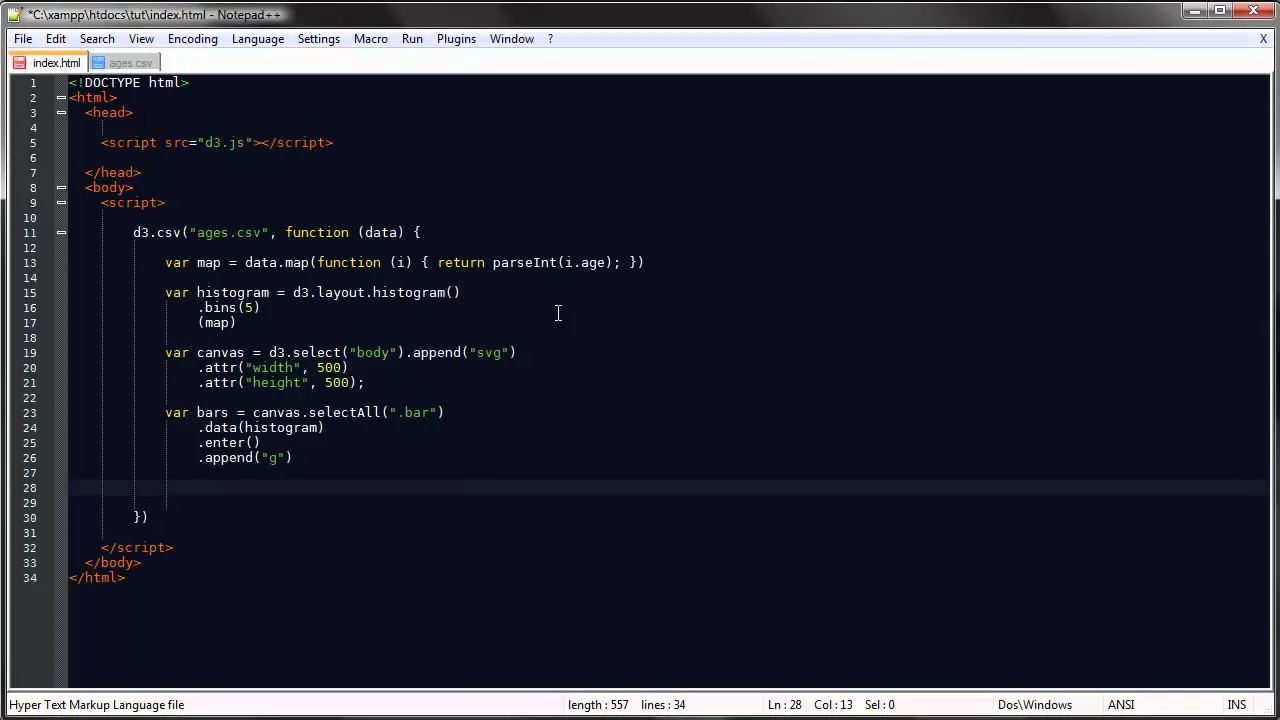
Task: Switch to the index.html tab
Action: (x=48, y=63)
